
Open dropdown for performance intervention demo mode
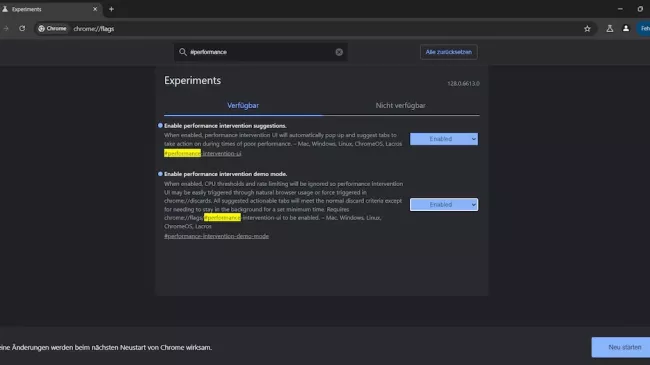point(444,204)
